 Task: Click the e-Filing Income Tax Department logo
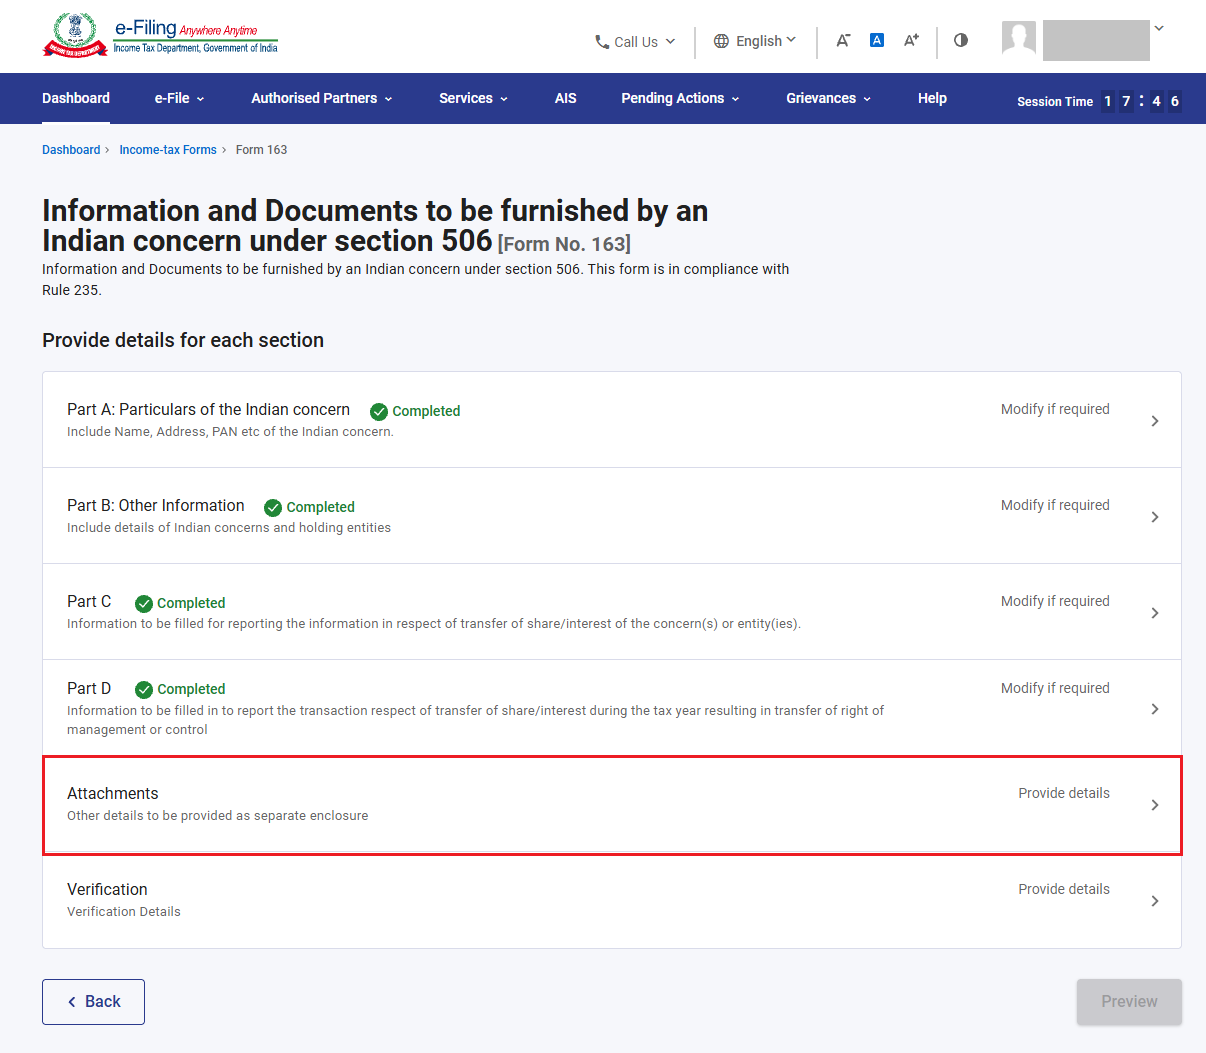coord(160,36)
